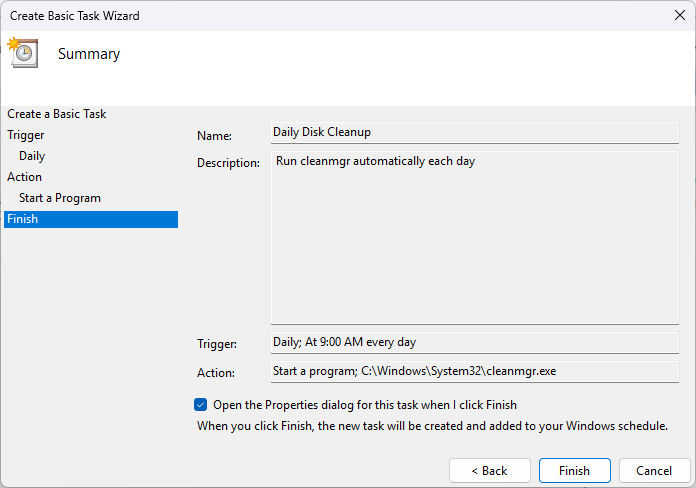
Task: Click the Summary heading text
Action: coord(89,54)
